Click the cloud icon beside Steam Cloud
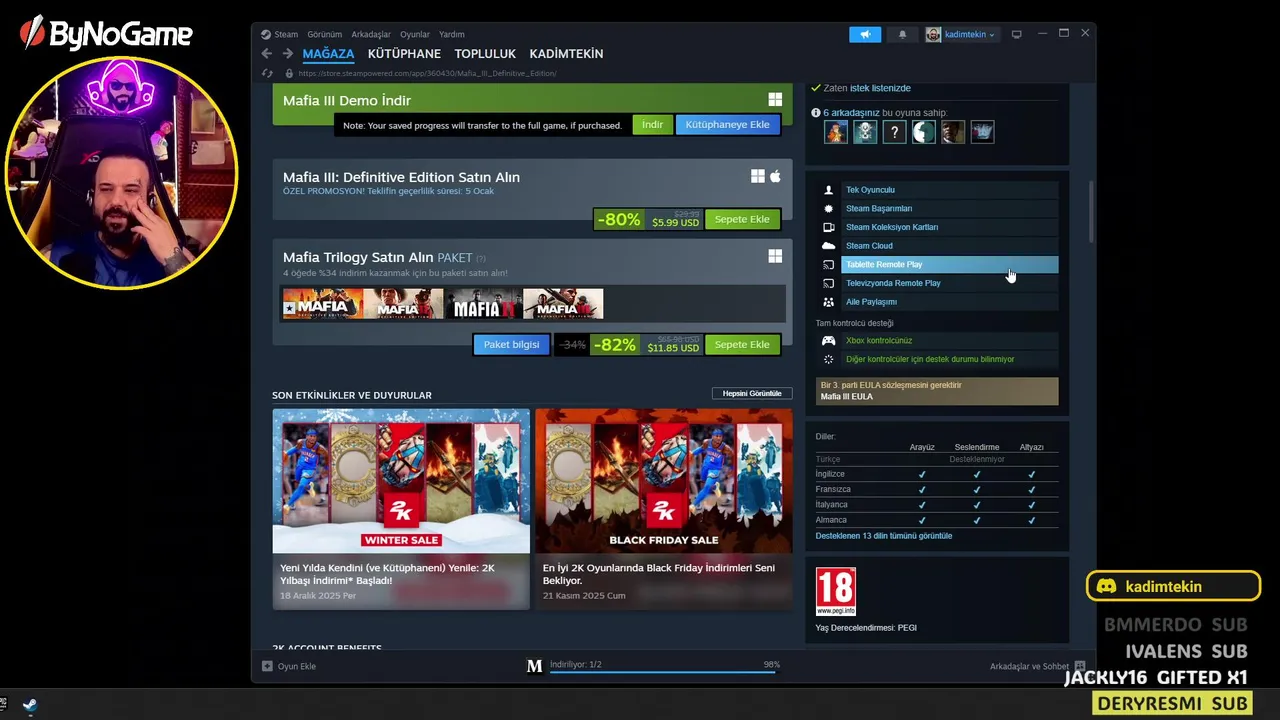 pos(828,246)
